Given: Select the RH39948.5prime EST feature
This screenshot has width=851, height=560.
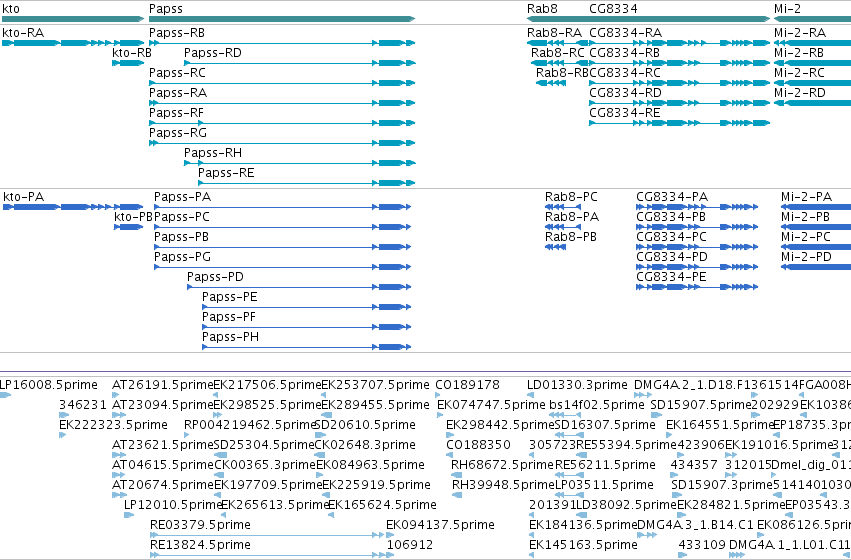Looking at the screenshot, I should click(457, 495).
